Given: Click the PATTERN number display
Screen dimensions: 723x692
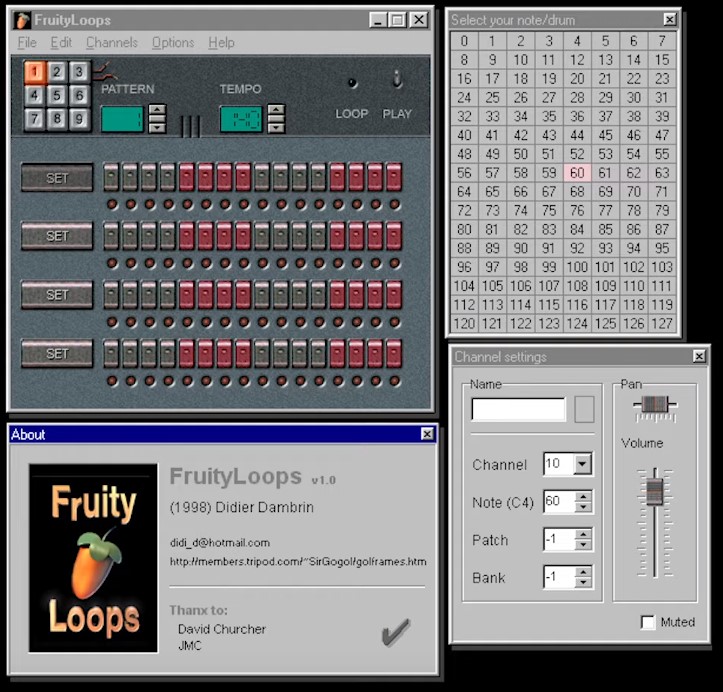Looking at the screenshot, I should click(123, 119).
